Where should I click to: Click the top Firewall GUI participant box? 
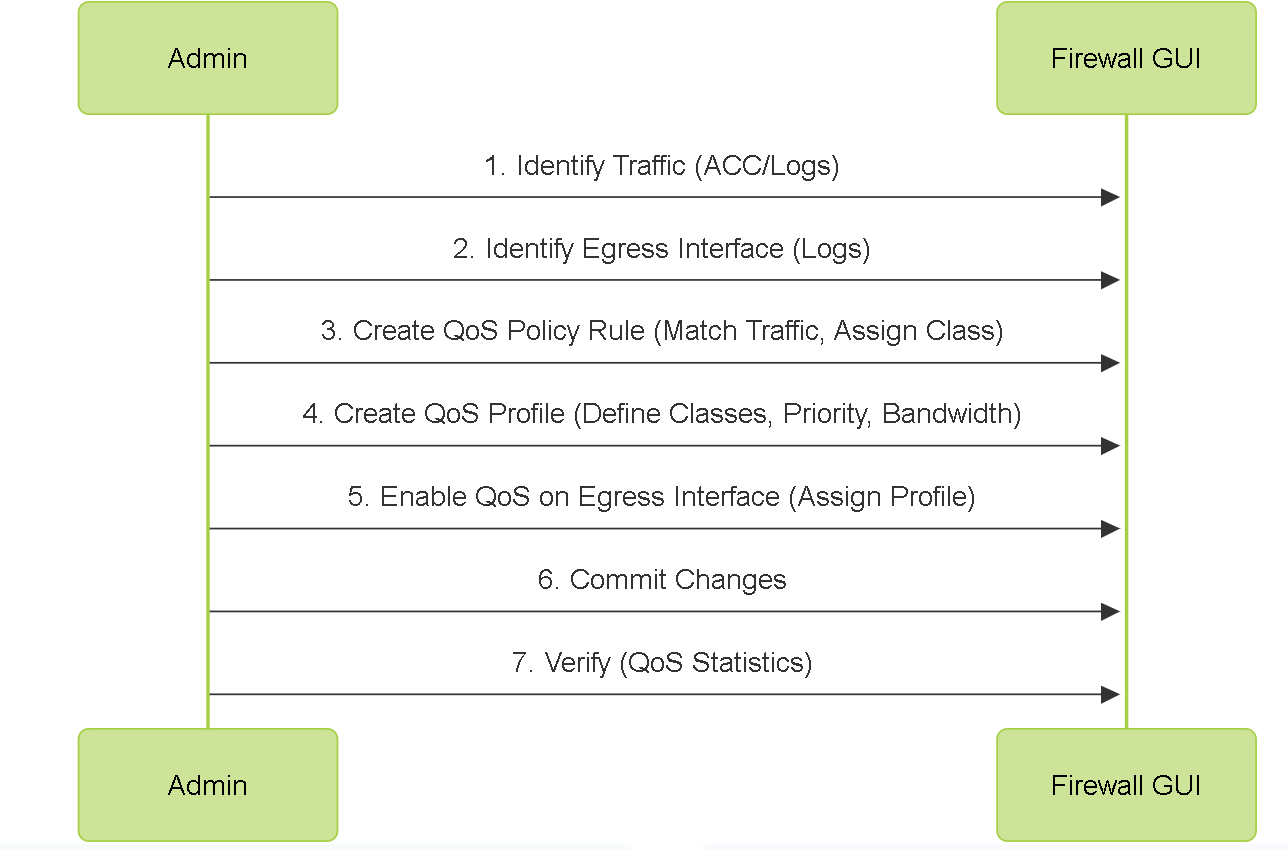1126,58
